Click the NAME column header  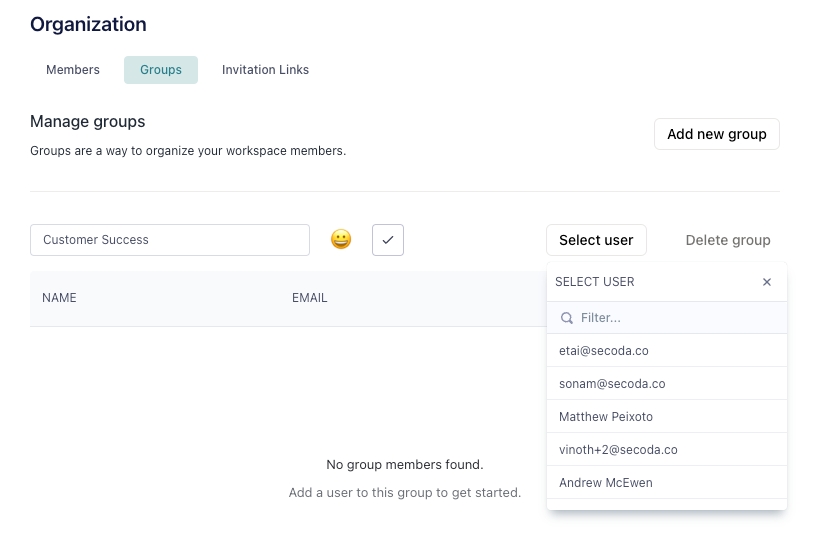click(x=59, y=298)
